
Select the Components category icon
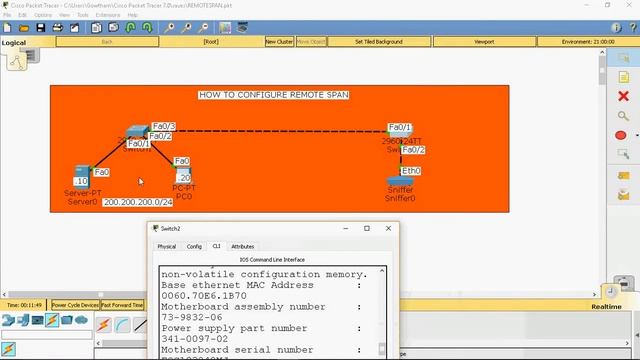[x=38, y=320]
